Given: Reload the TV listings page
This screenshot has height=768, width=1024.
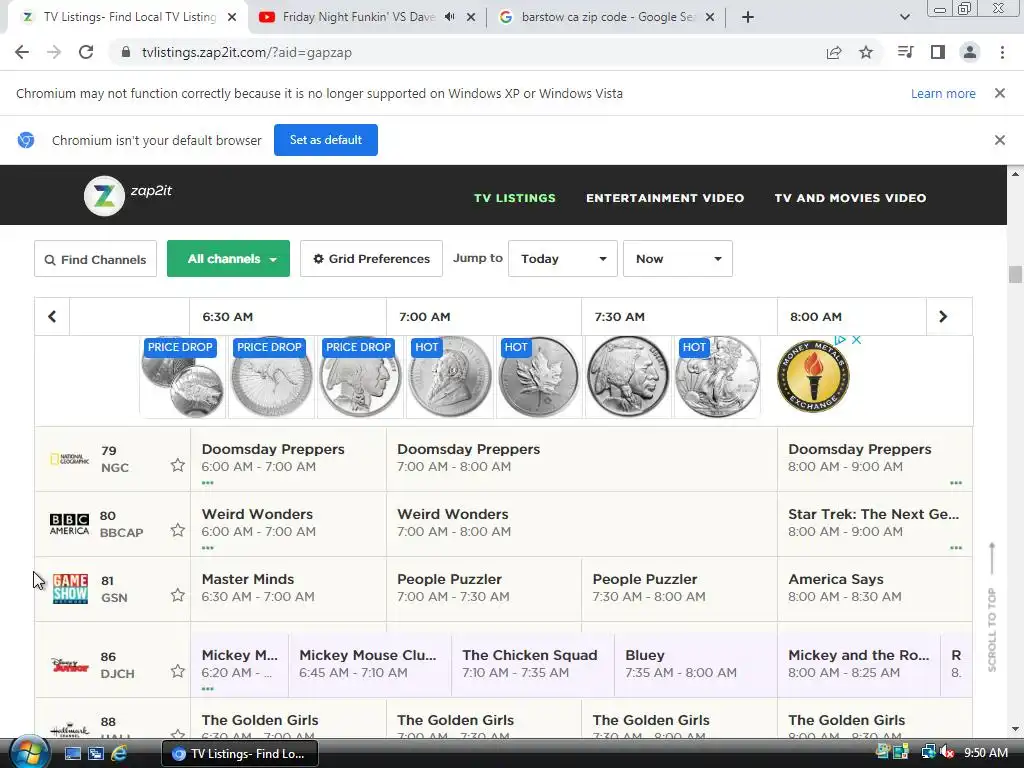Looking at the screenshot, I should click(x=86, y=52).
